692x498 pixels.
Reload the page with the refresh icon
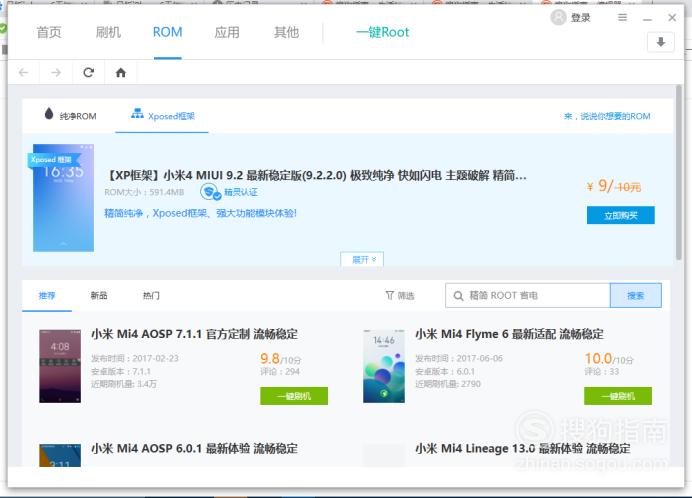coord(89,72)
